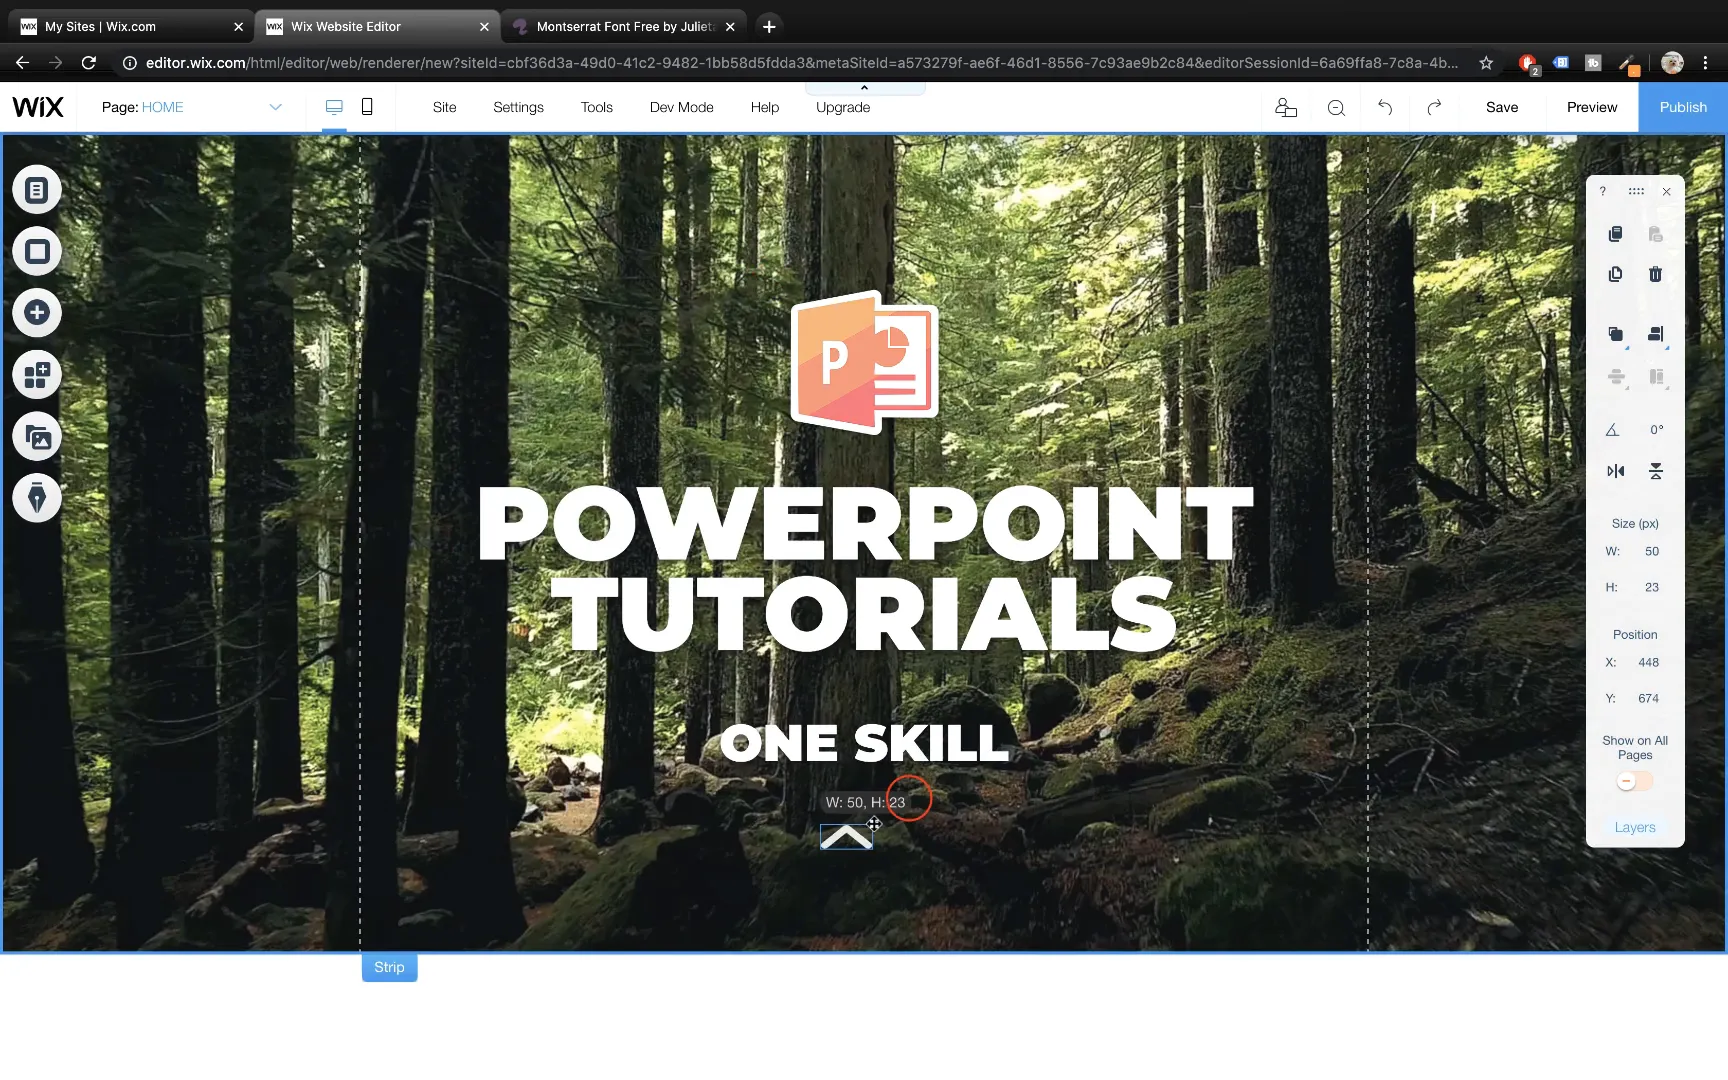Click the Paste icon in toolbar panel
Image resolution: width=1728 pixels, height=1080 pixels.
pyautogui.click(x=1656, y=234)
